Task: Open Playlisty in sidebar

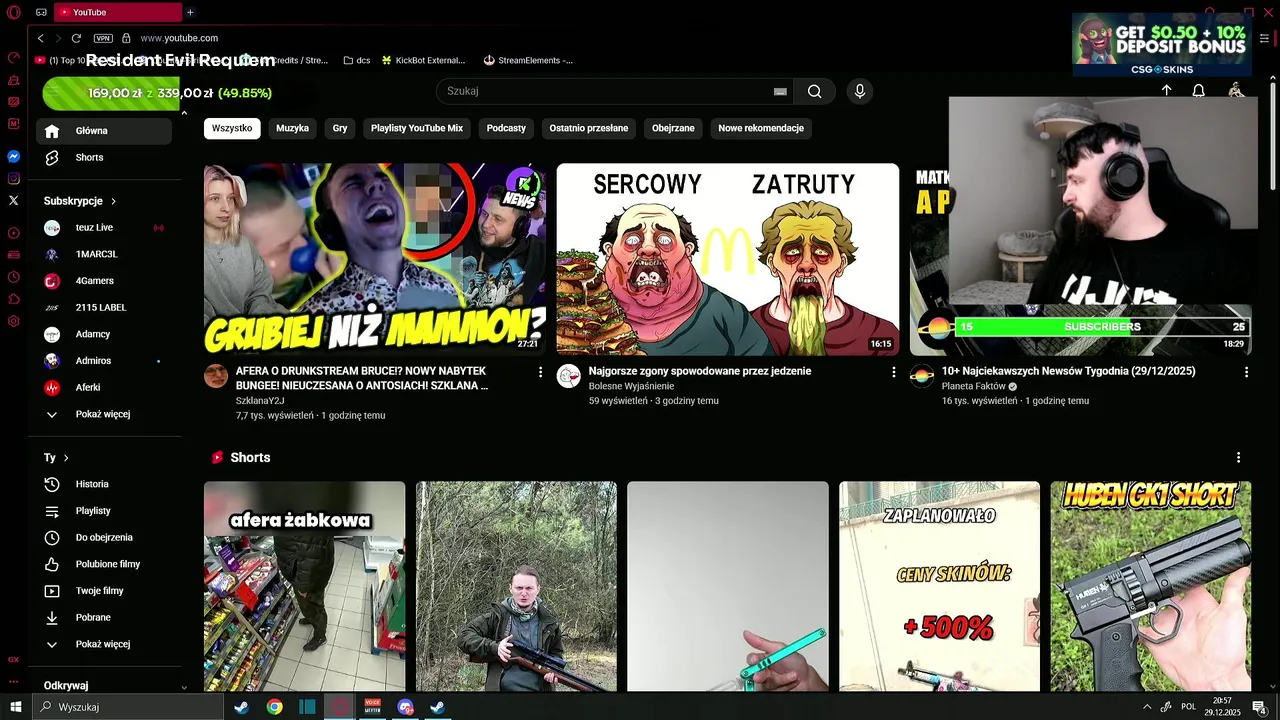Action: pos(105,511)
